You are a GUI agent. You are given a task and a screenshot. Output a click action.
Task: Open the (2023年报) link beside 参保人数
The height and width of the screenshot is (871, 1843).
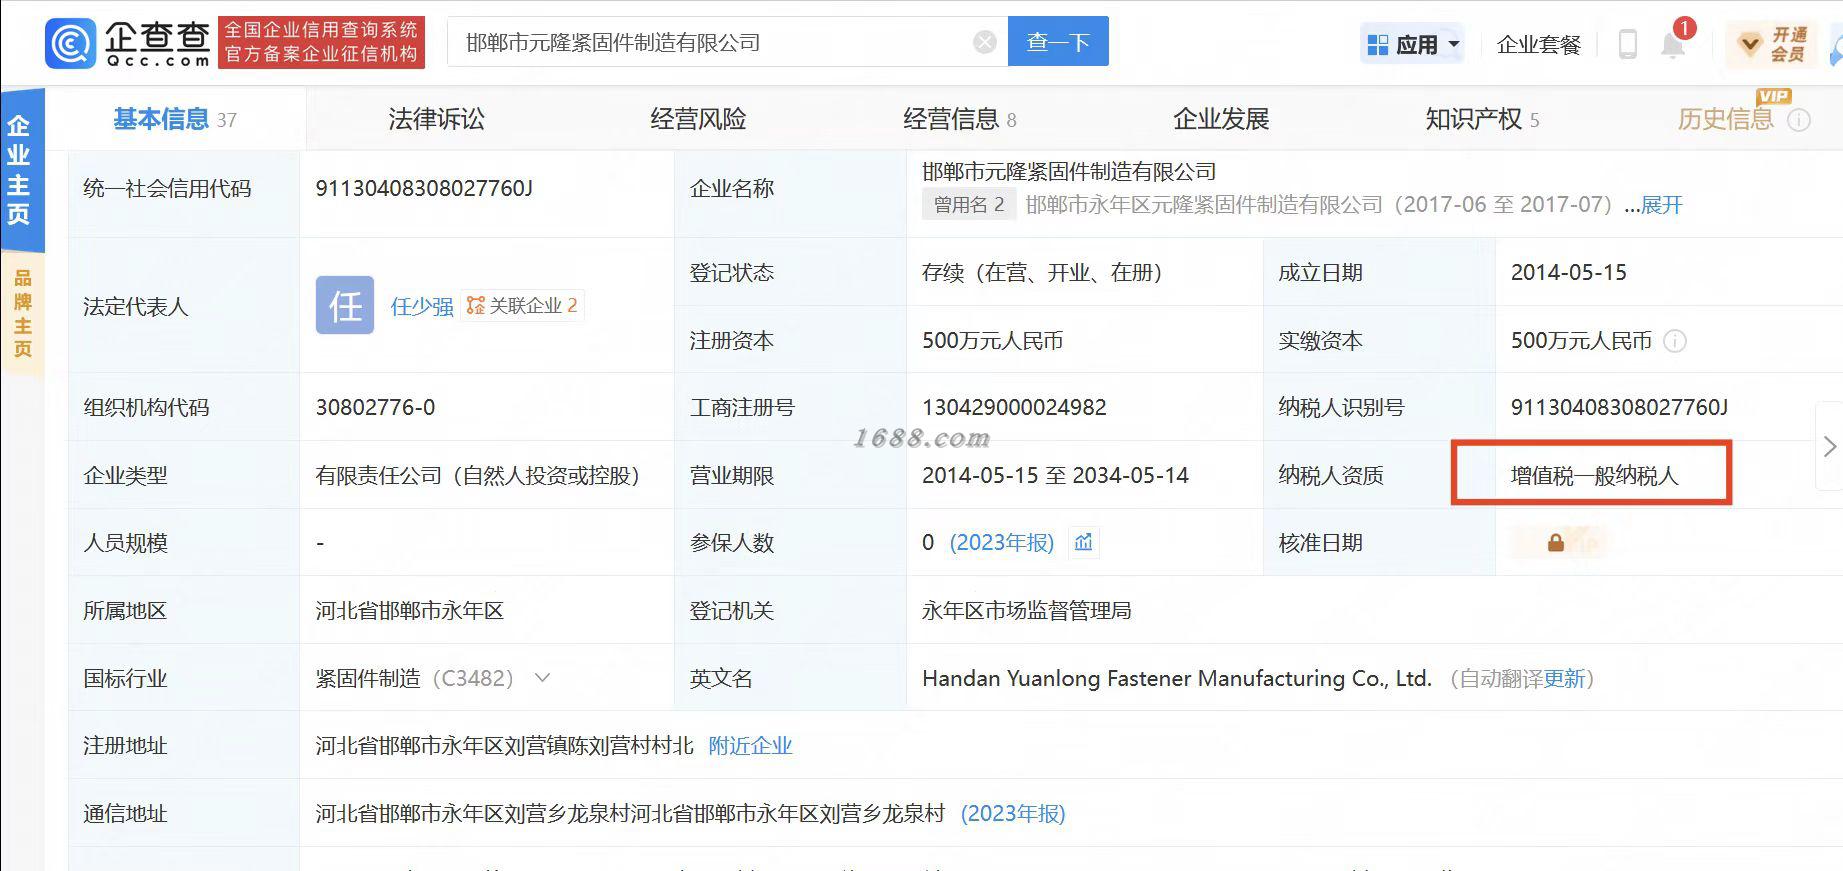tap(1001, 542)
